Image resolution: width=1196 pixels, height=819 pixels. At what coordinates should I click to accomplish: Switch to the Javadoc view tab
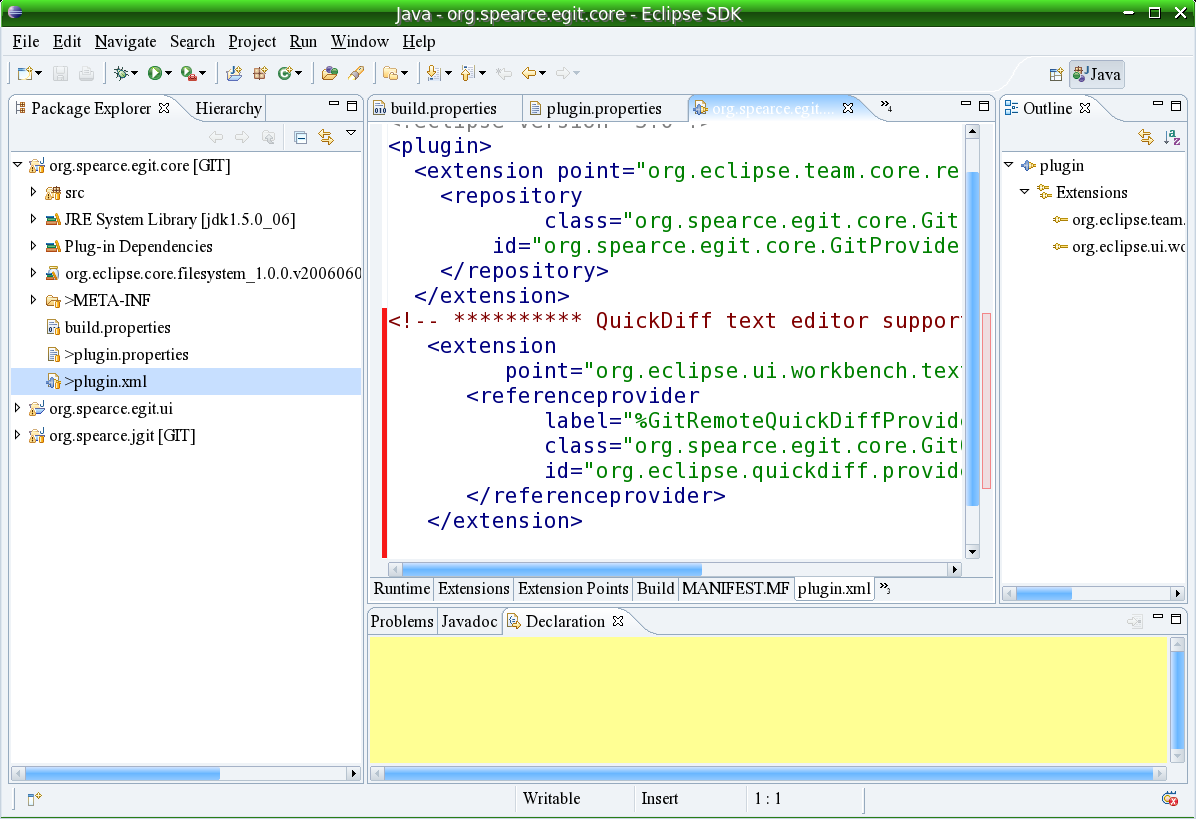tap(469, 621)
